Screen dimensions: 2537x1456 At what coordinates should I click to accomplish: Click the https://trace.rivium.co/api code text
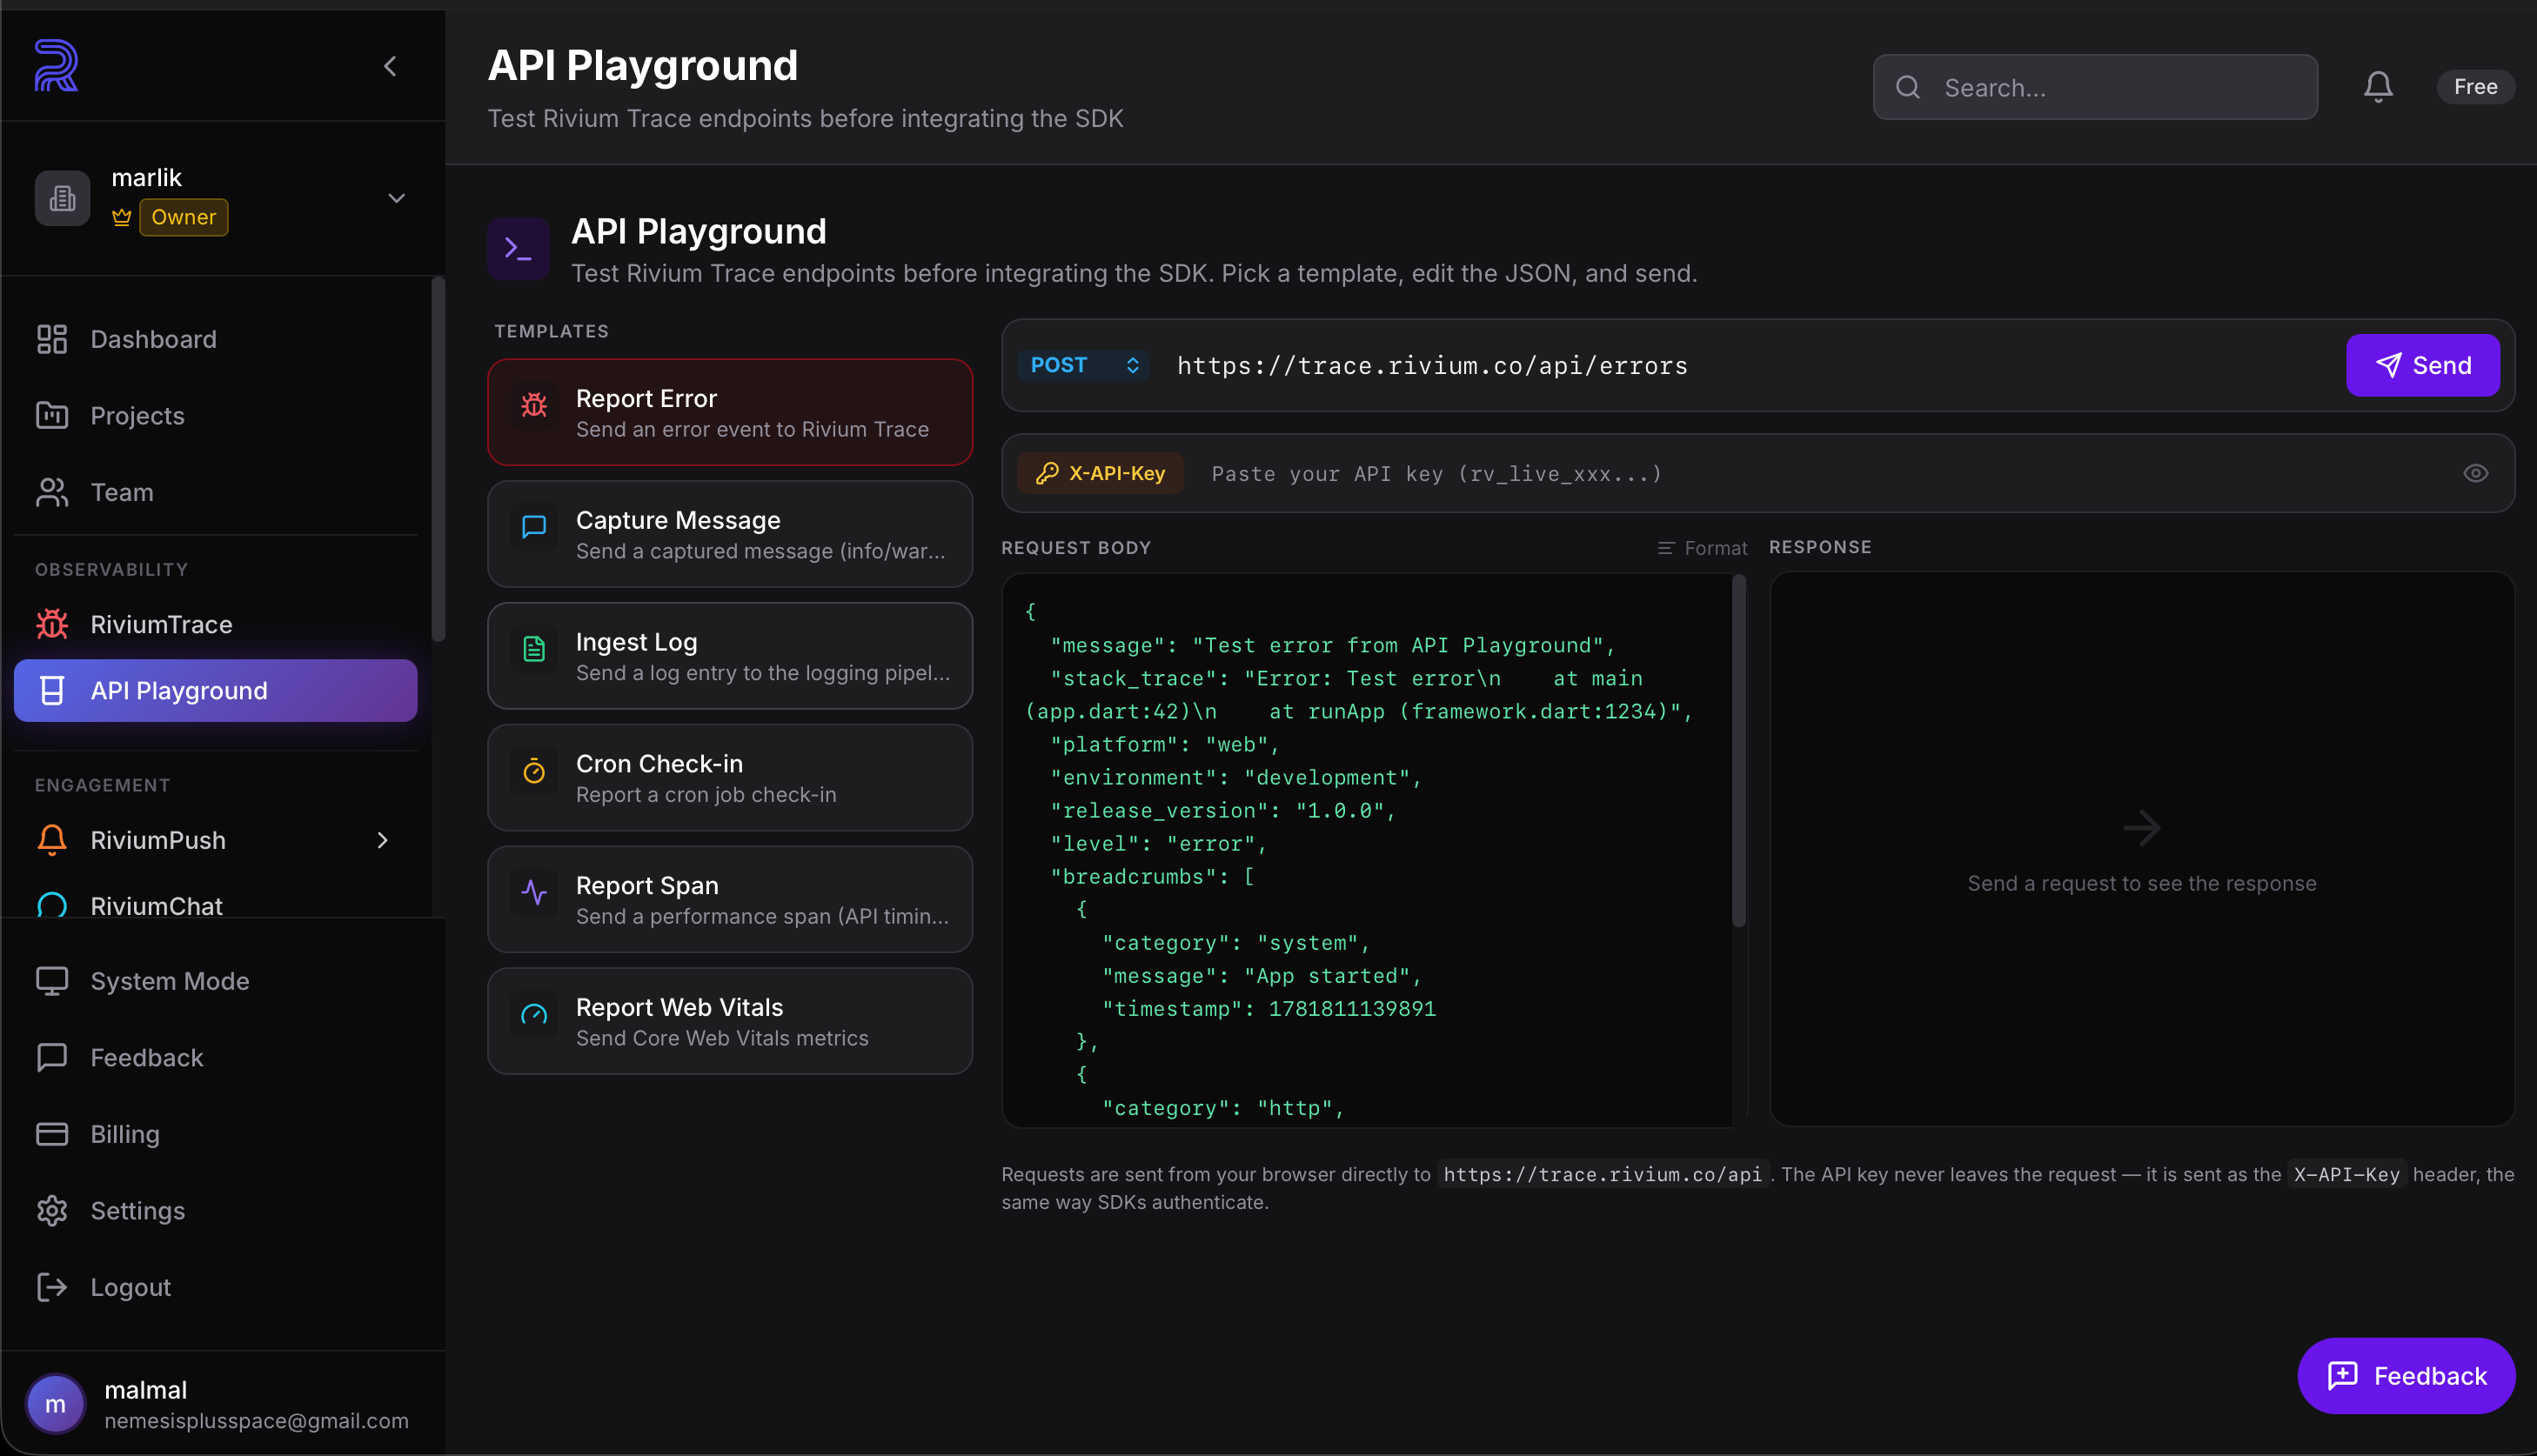coord(1602,1174)
